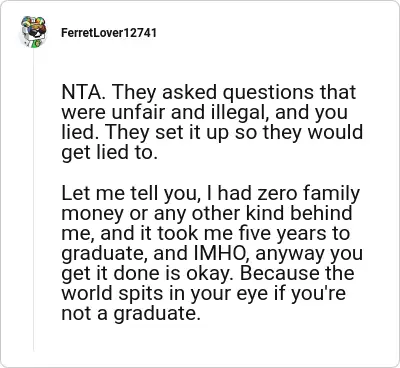Select the phrase 'unfair and illegal'
The width and height of the screenshot is (400, 368).
[x=186, y=112]
